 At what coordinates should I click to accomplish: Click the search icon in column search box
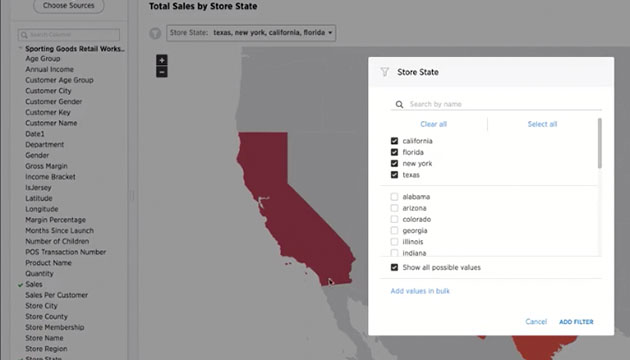pos(24,35)
